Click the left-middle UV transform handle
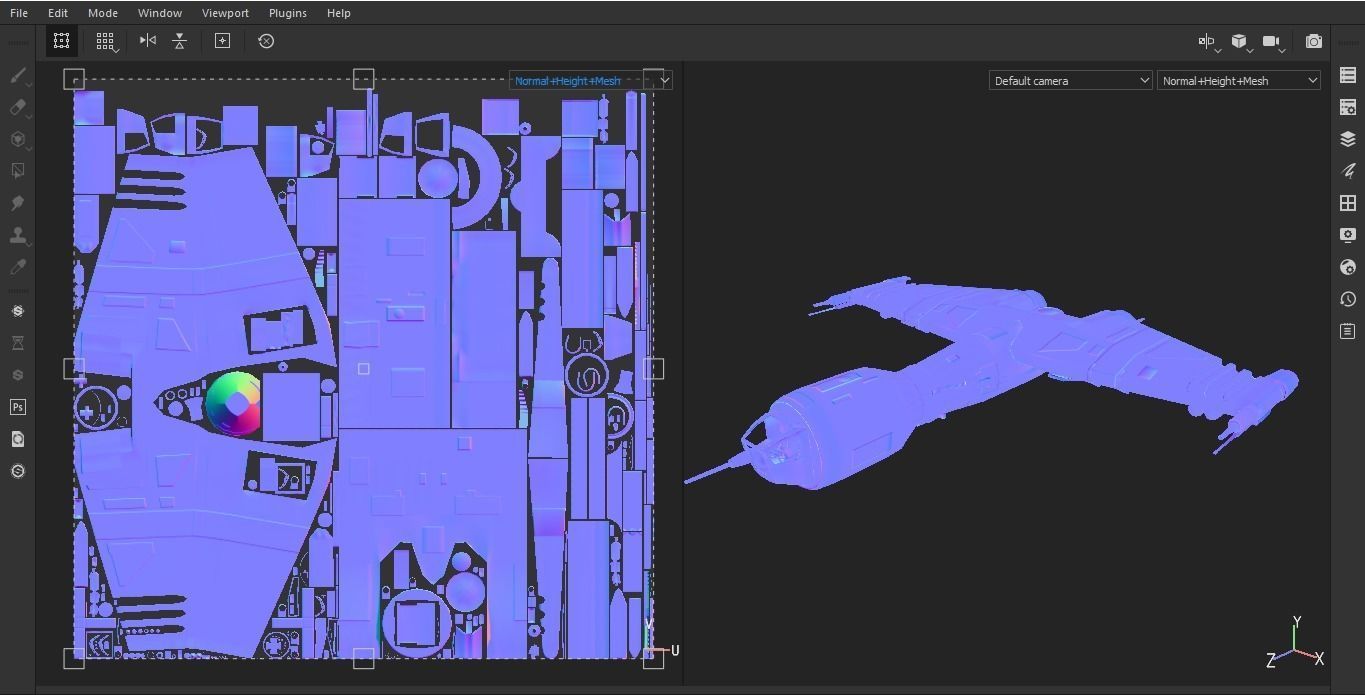The image size is (1365, 695). tap(74, 369)
